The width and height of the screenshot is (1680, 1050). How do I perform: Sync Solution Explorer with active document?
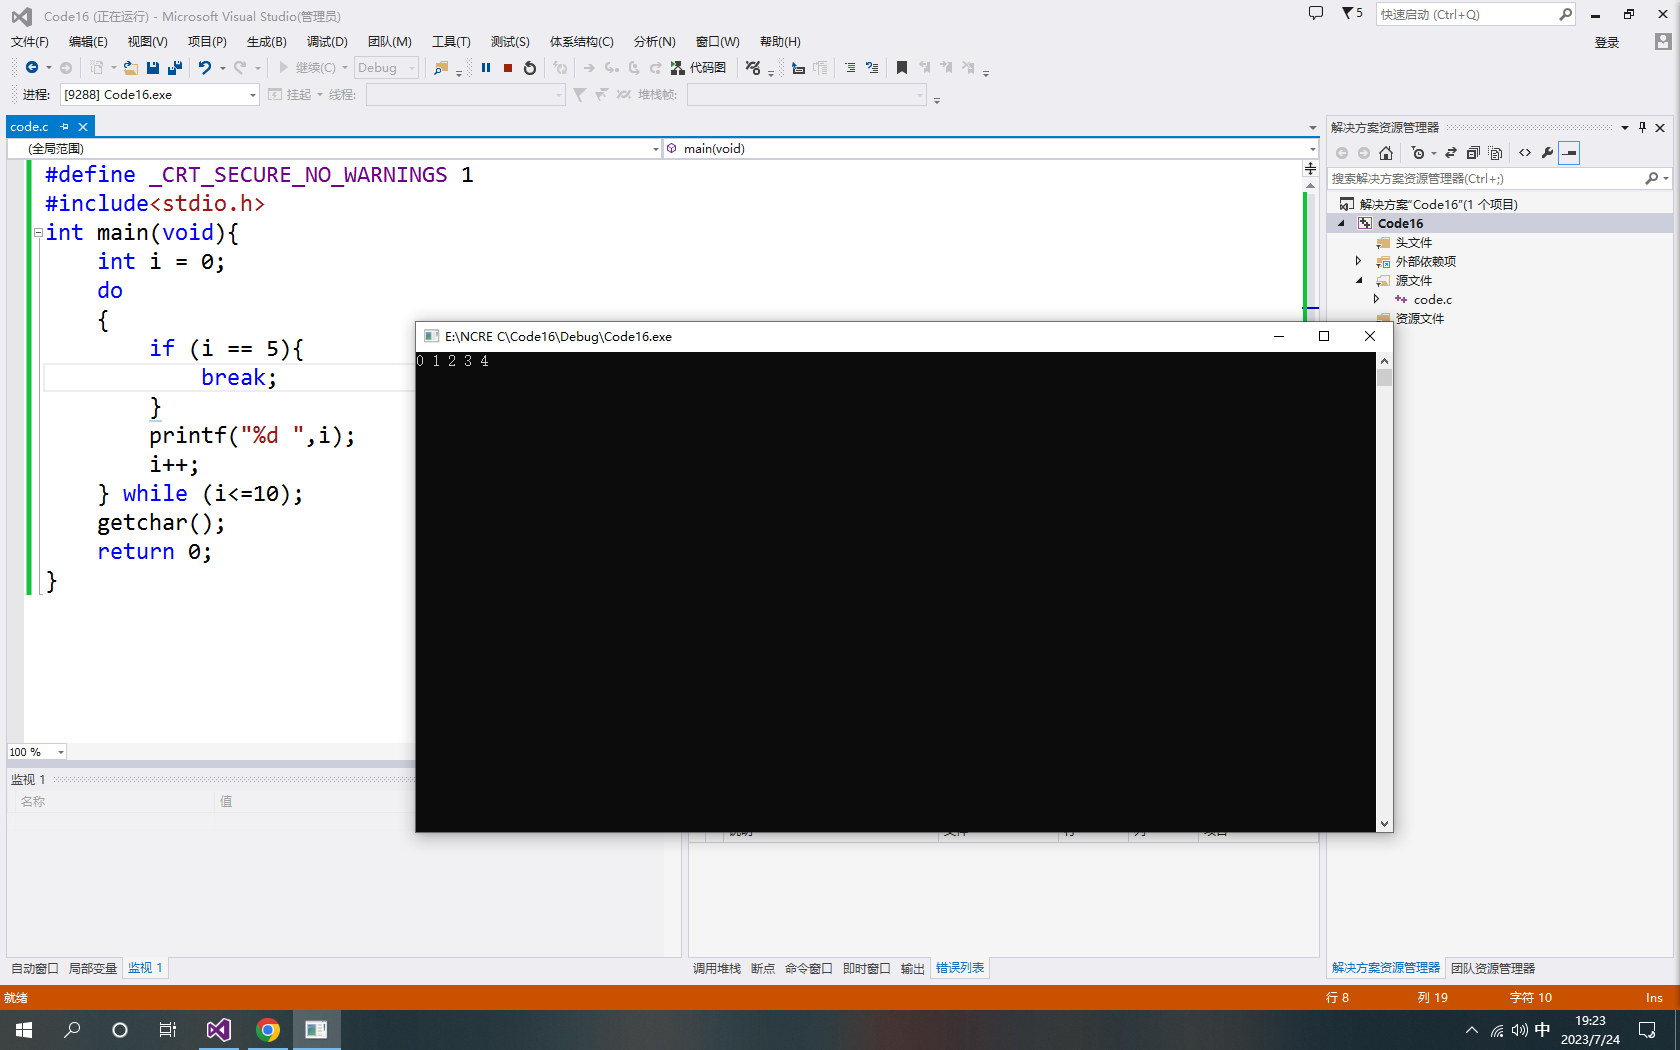click(1451, 153)
